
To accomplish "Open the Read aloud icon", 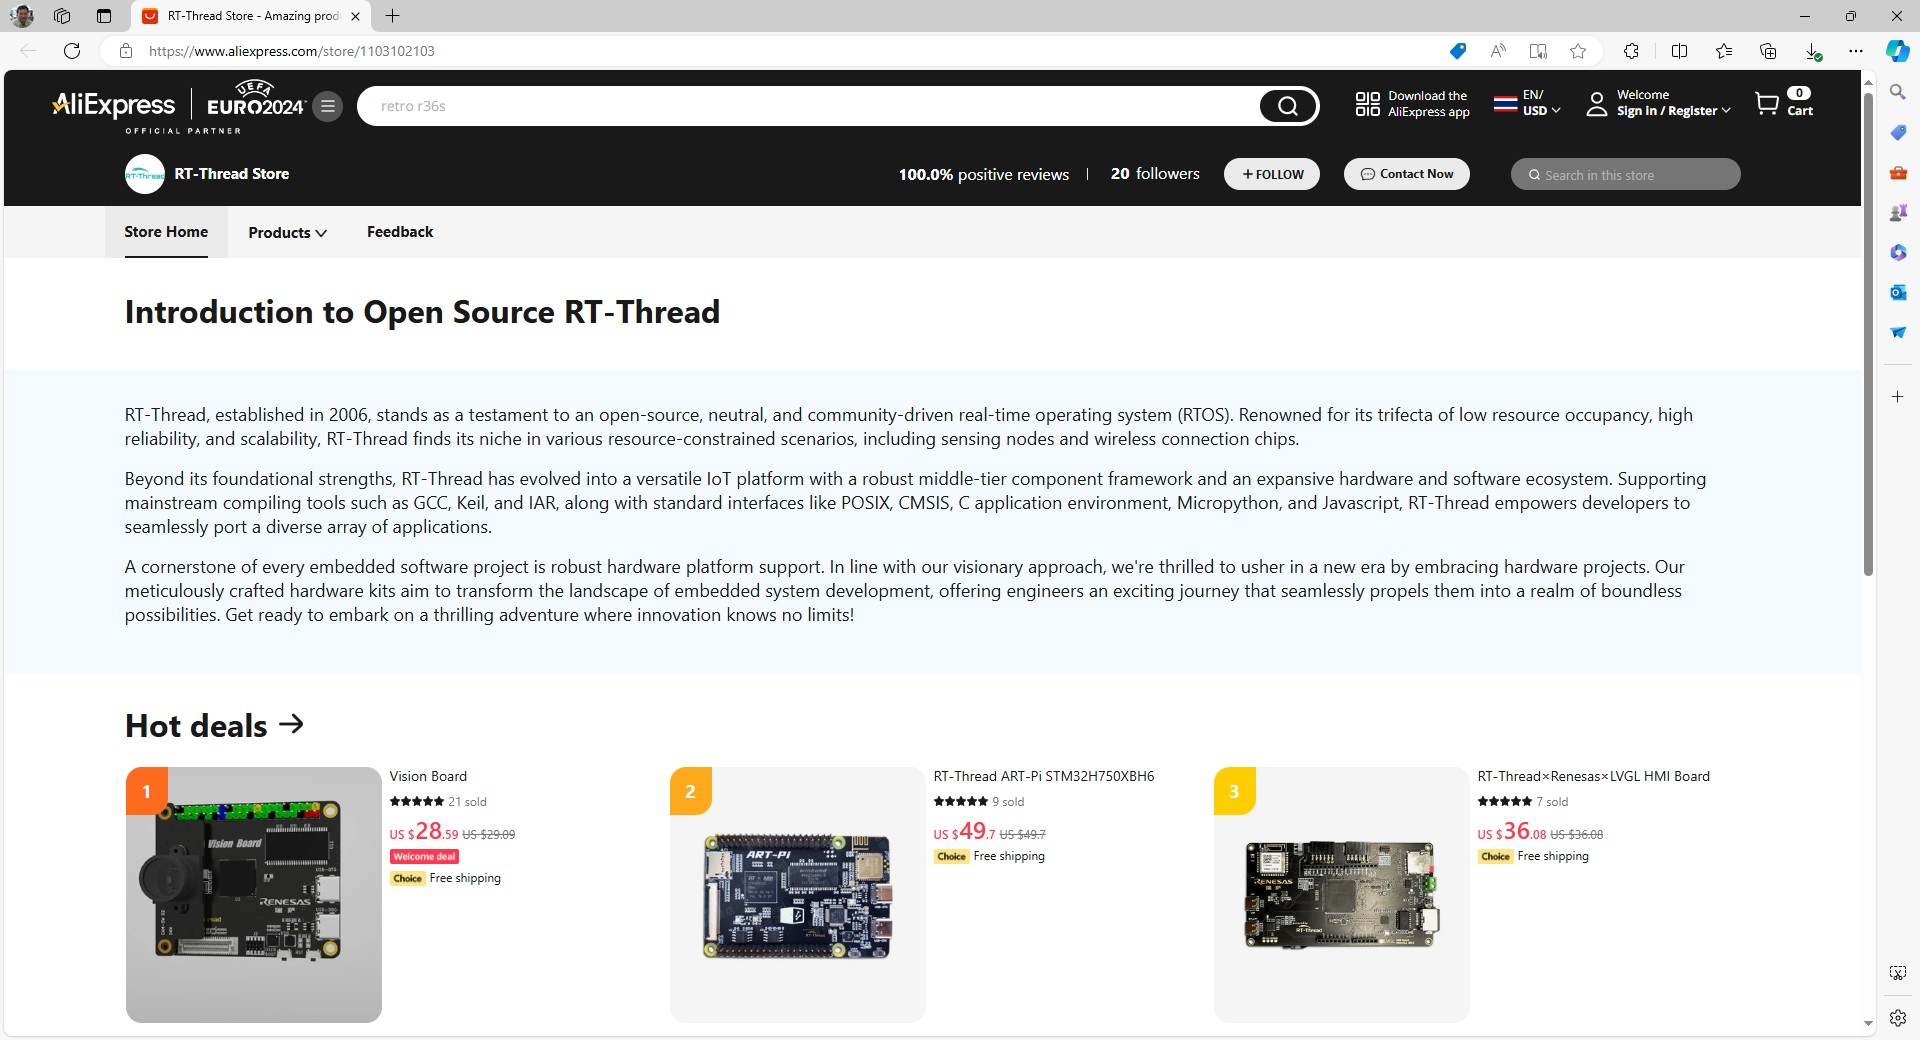I will (x=1498, y=51).
